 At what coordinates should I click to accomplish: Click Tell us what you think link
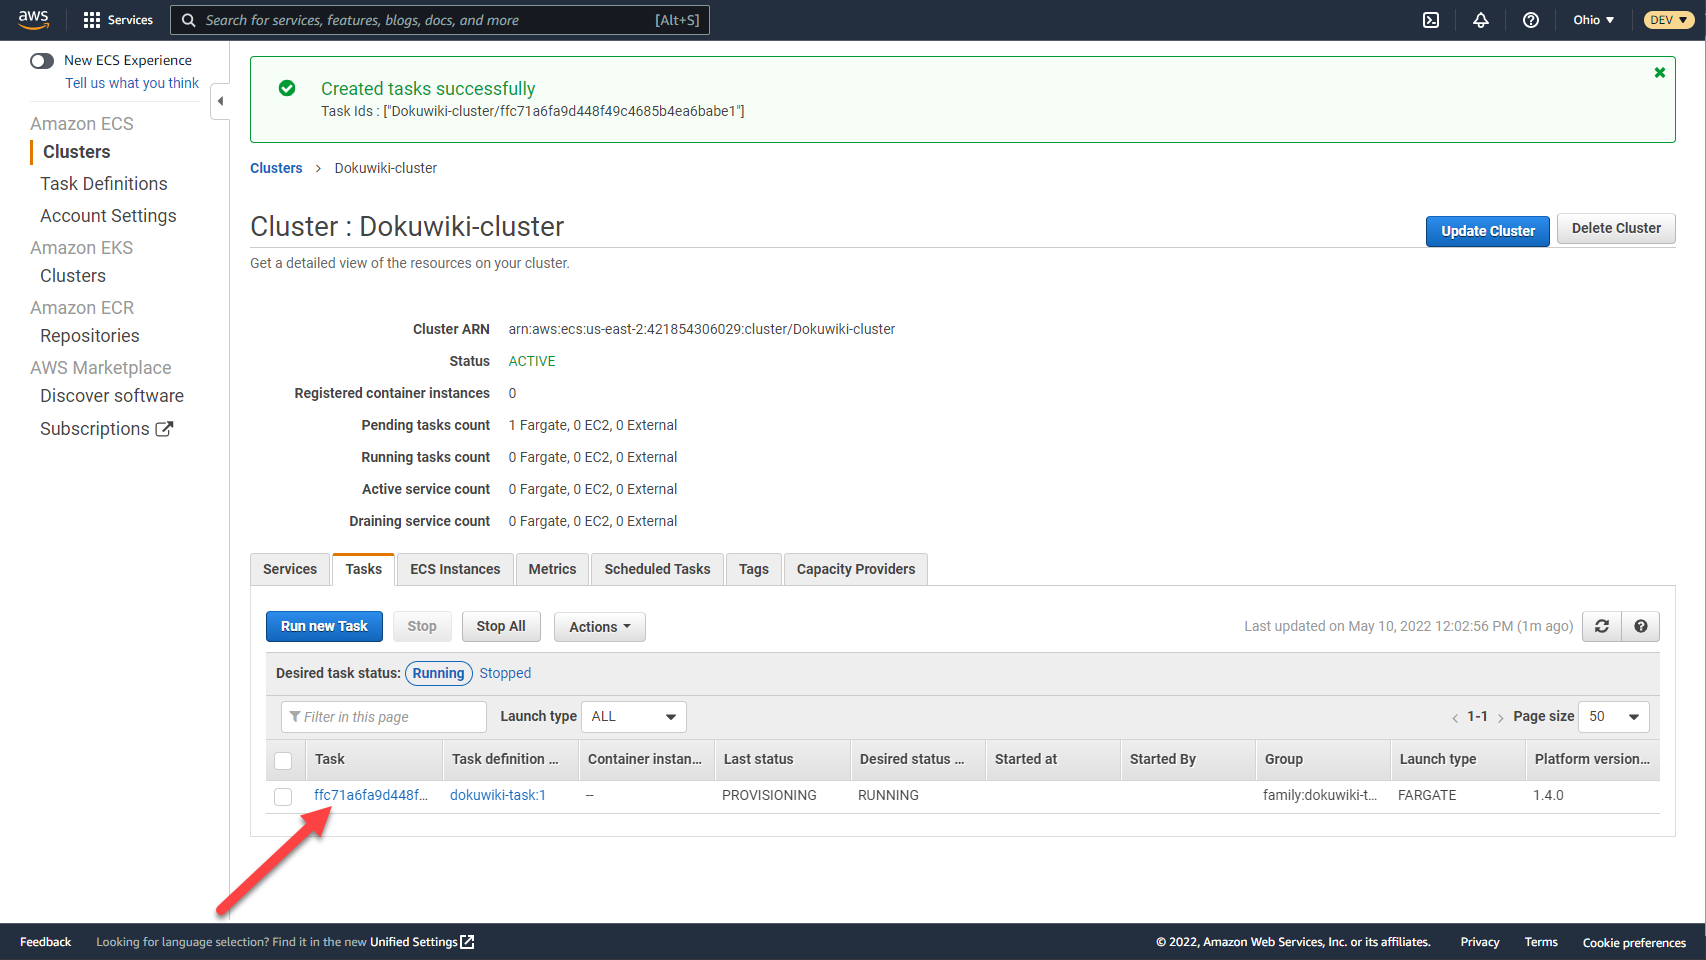pyautogui.click(x=132, y=83)
